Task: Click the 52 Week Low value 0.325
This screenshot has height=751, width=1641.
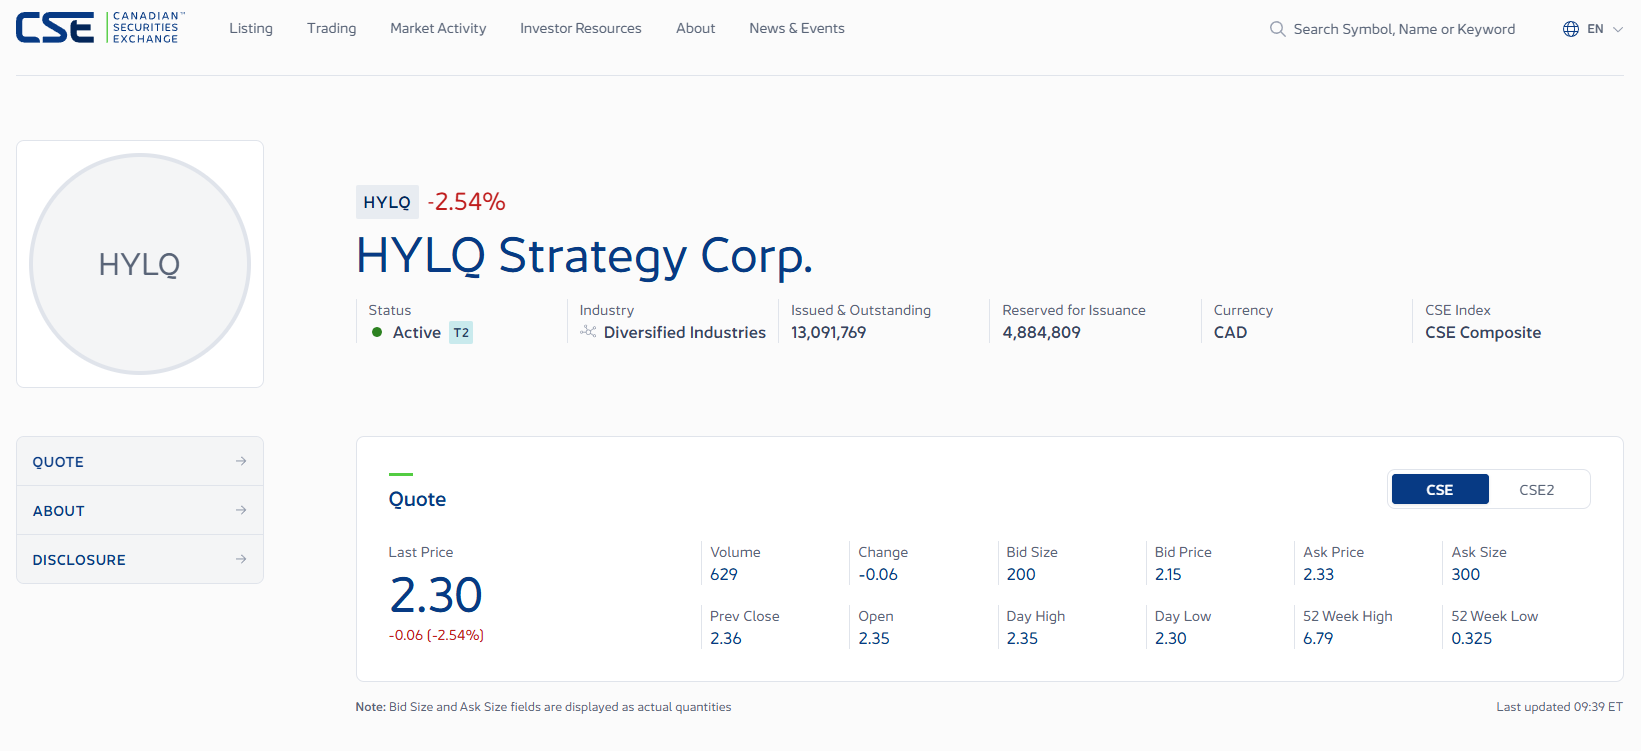Action: [x=1472, y=638]
